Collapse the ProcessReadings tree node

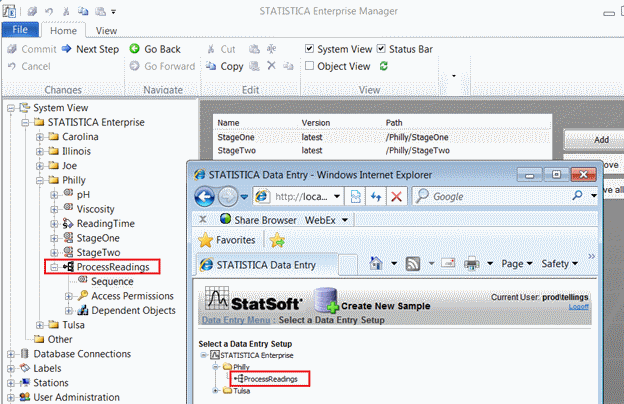tap(54, 267)
